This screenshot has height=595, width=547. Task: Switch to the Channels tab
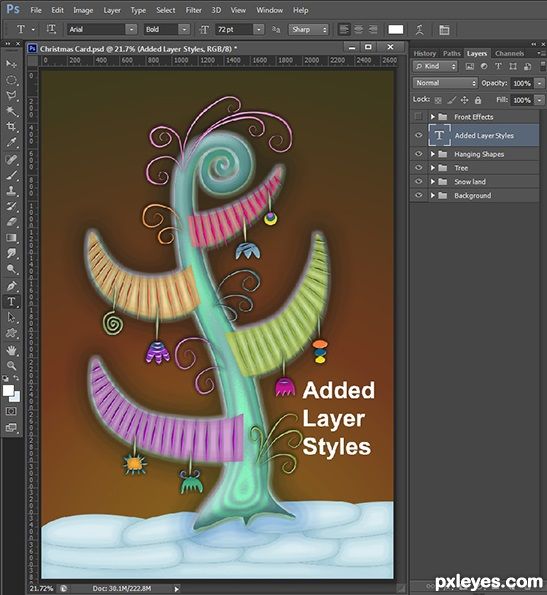click(x=509, y=54)
